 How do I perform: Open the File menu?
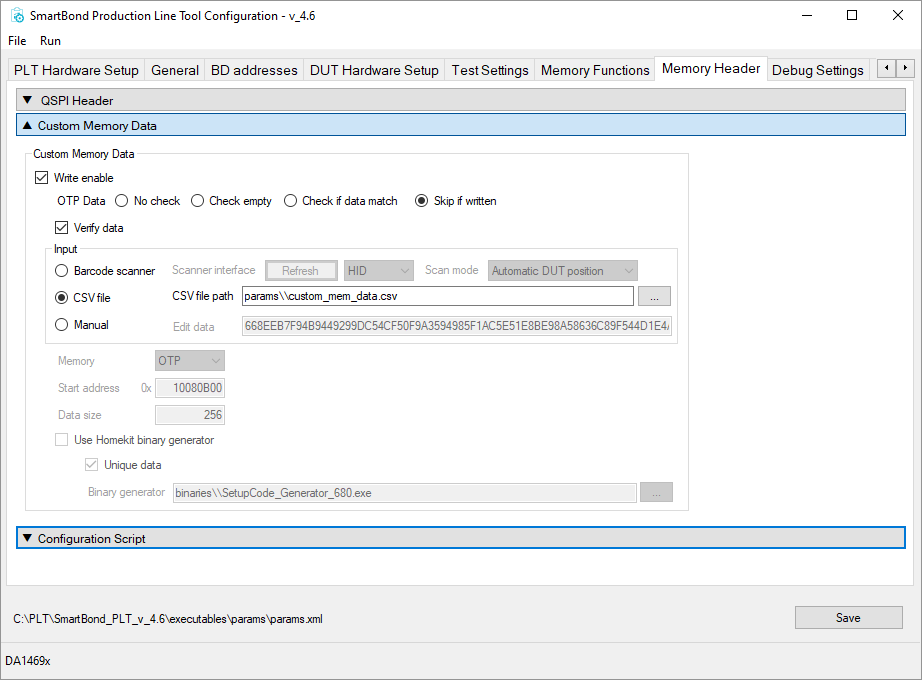coord(17,41)
